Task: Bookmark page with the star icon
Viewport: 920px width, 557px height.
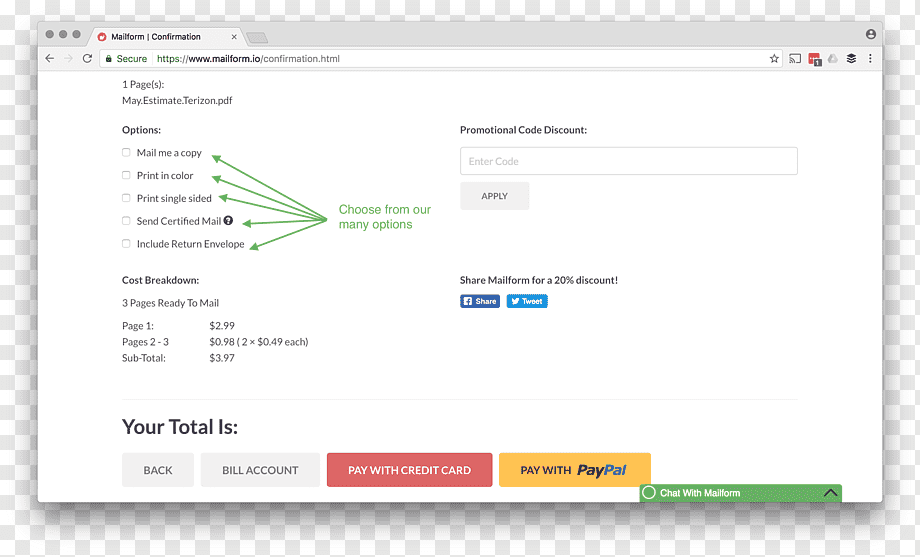Action: tap(774, 59)
